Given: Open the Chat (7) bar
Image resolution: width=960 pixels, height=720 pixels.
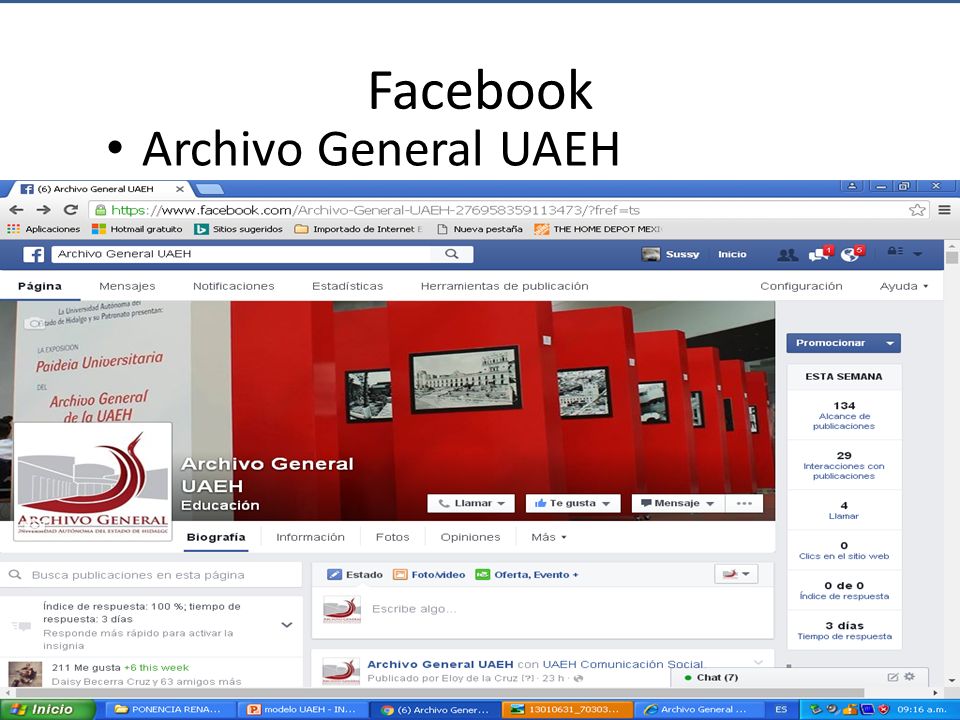Looking at the screenshot, I should [x=799, y=677].
